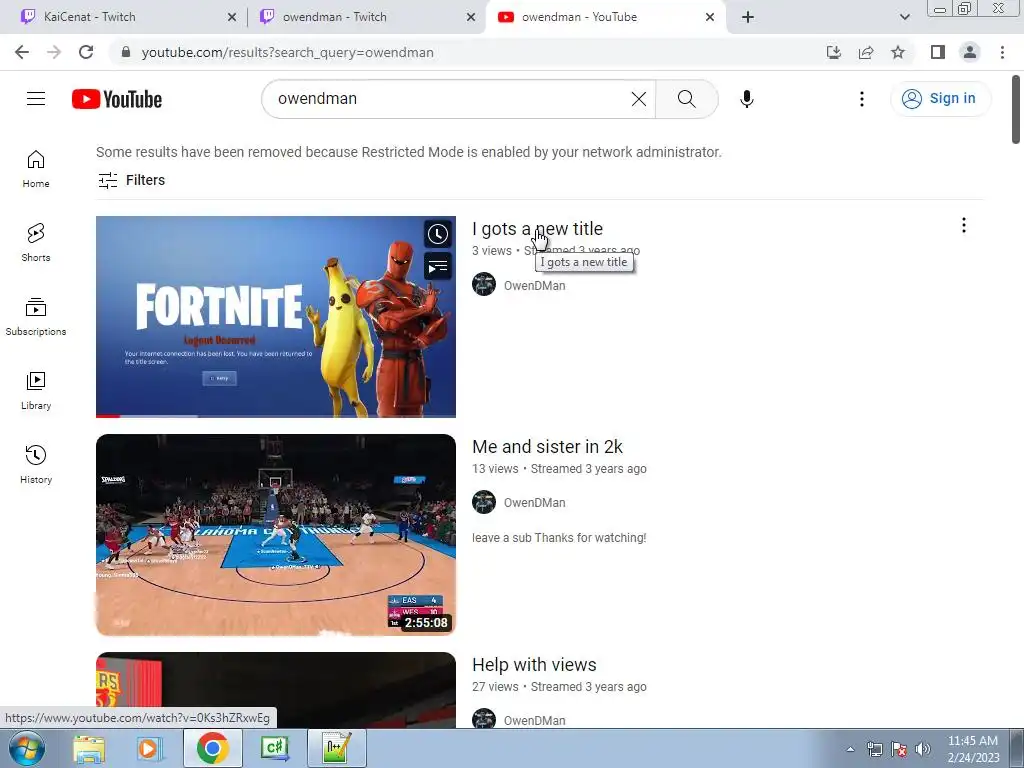Clear the search box with the X
This screenshot has height=768, width=1024.
[x=639, y=99]
